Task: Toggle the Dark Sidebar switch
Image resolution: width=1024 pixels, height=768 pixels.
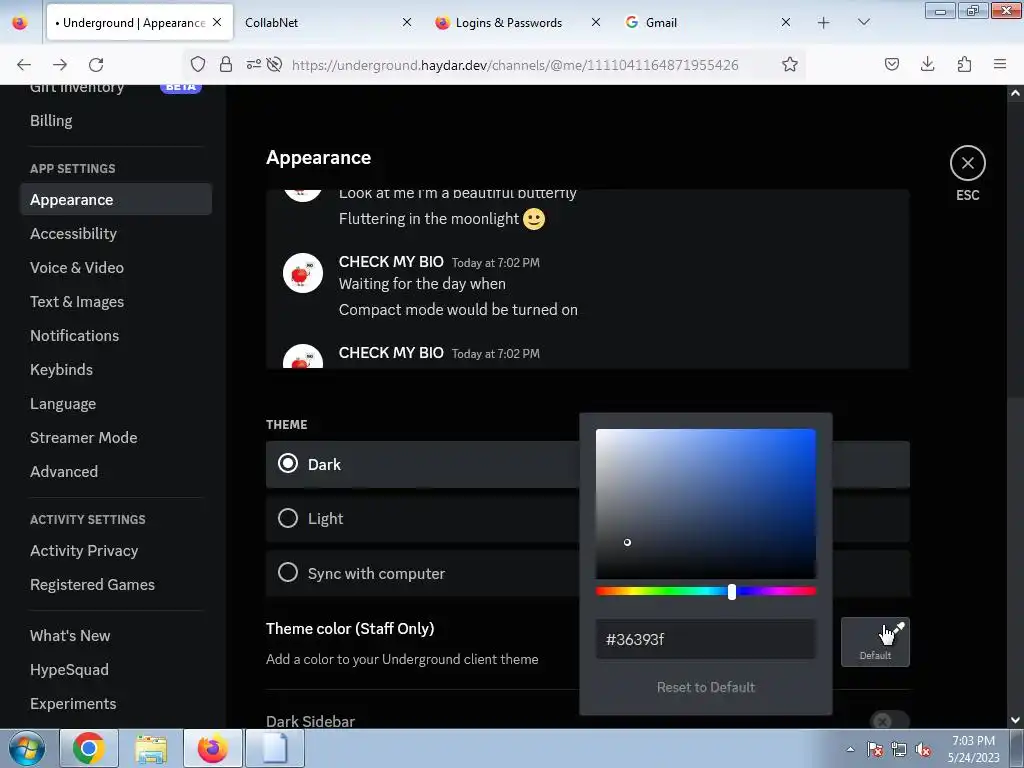Action: [889, 720]
